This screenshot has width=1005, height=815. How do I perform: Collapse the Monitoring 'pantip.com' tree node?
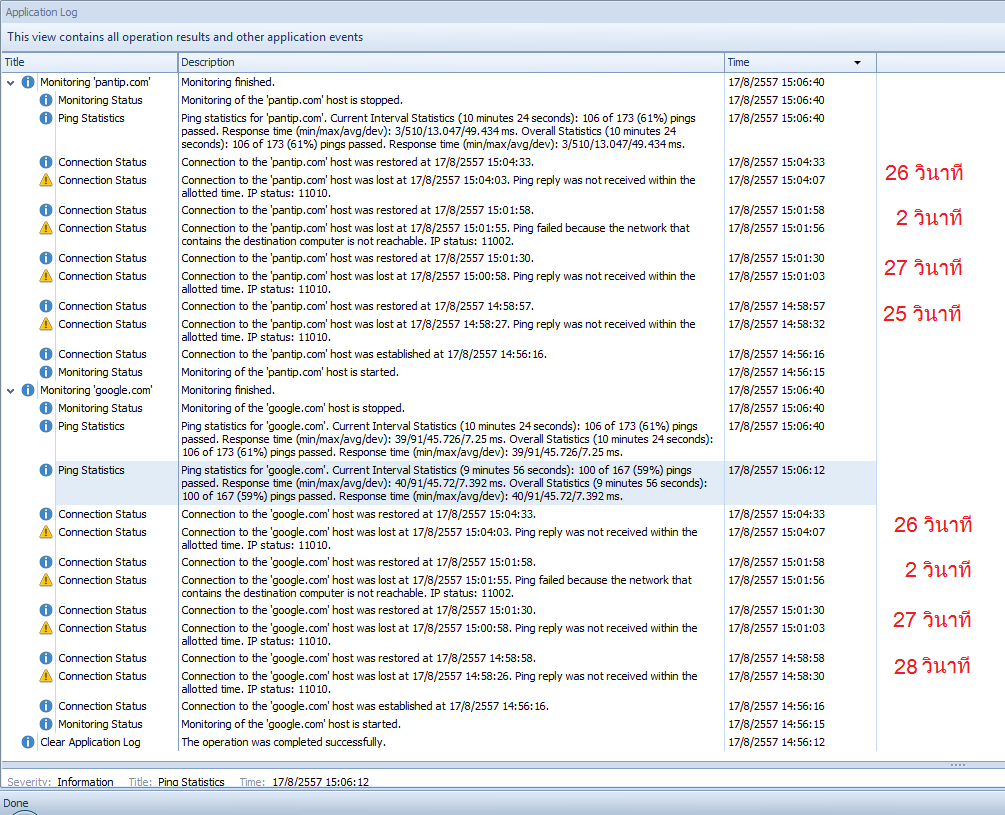tap(11, 83)
